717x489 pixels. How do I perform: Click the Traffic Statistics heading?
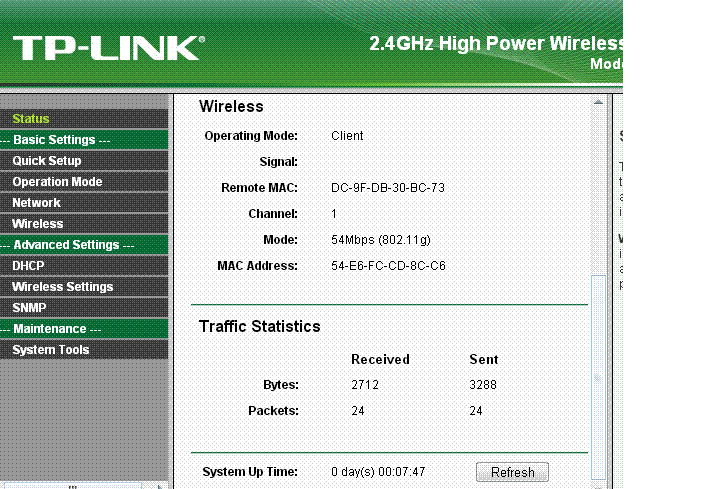(x=260, y=327)
